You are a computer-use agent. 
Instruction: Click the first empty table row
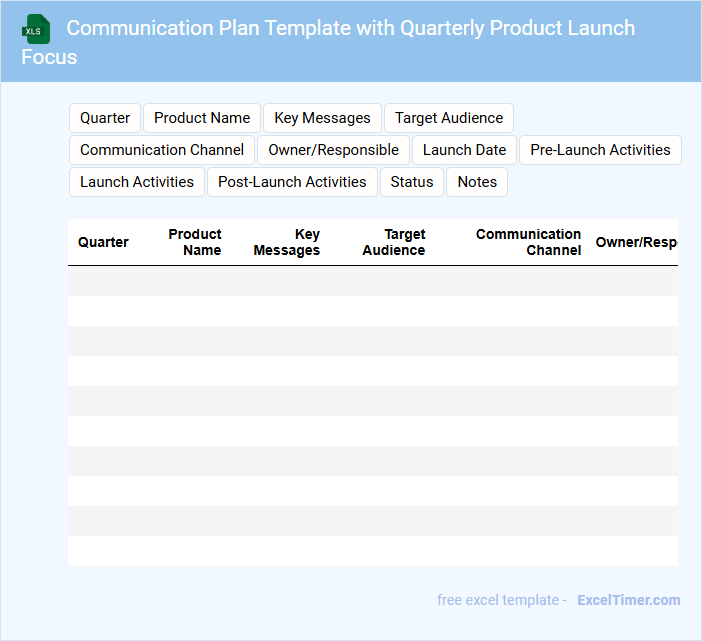tap(372, 281)
